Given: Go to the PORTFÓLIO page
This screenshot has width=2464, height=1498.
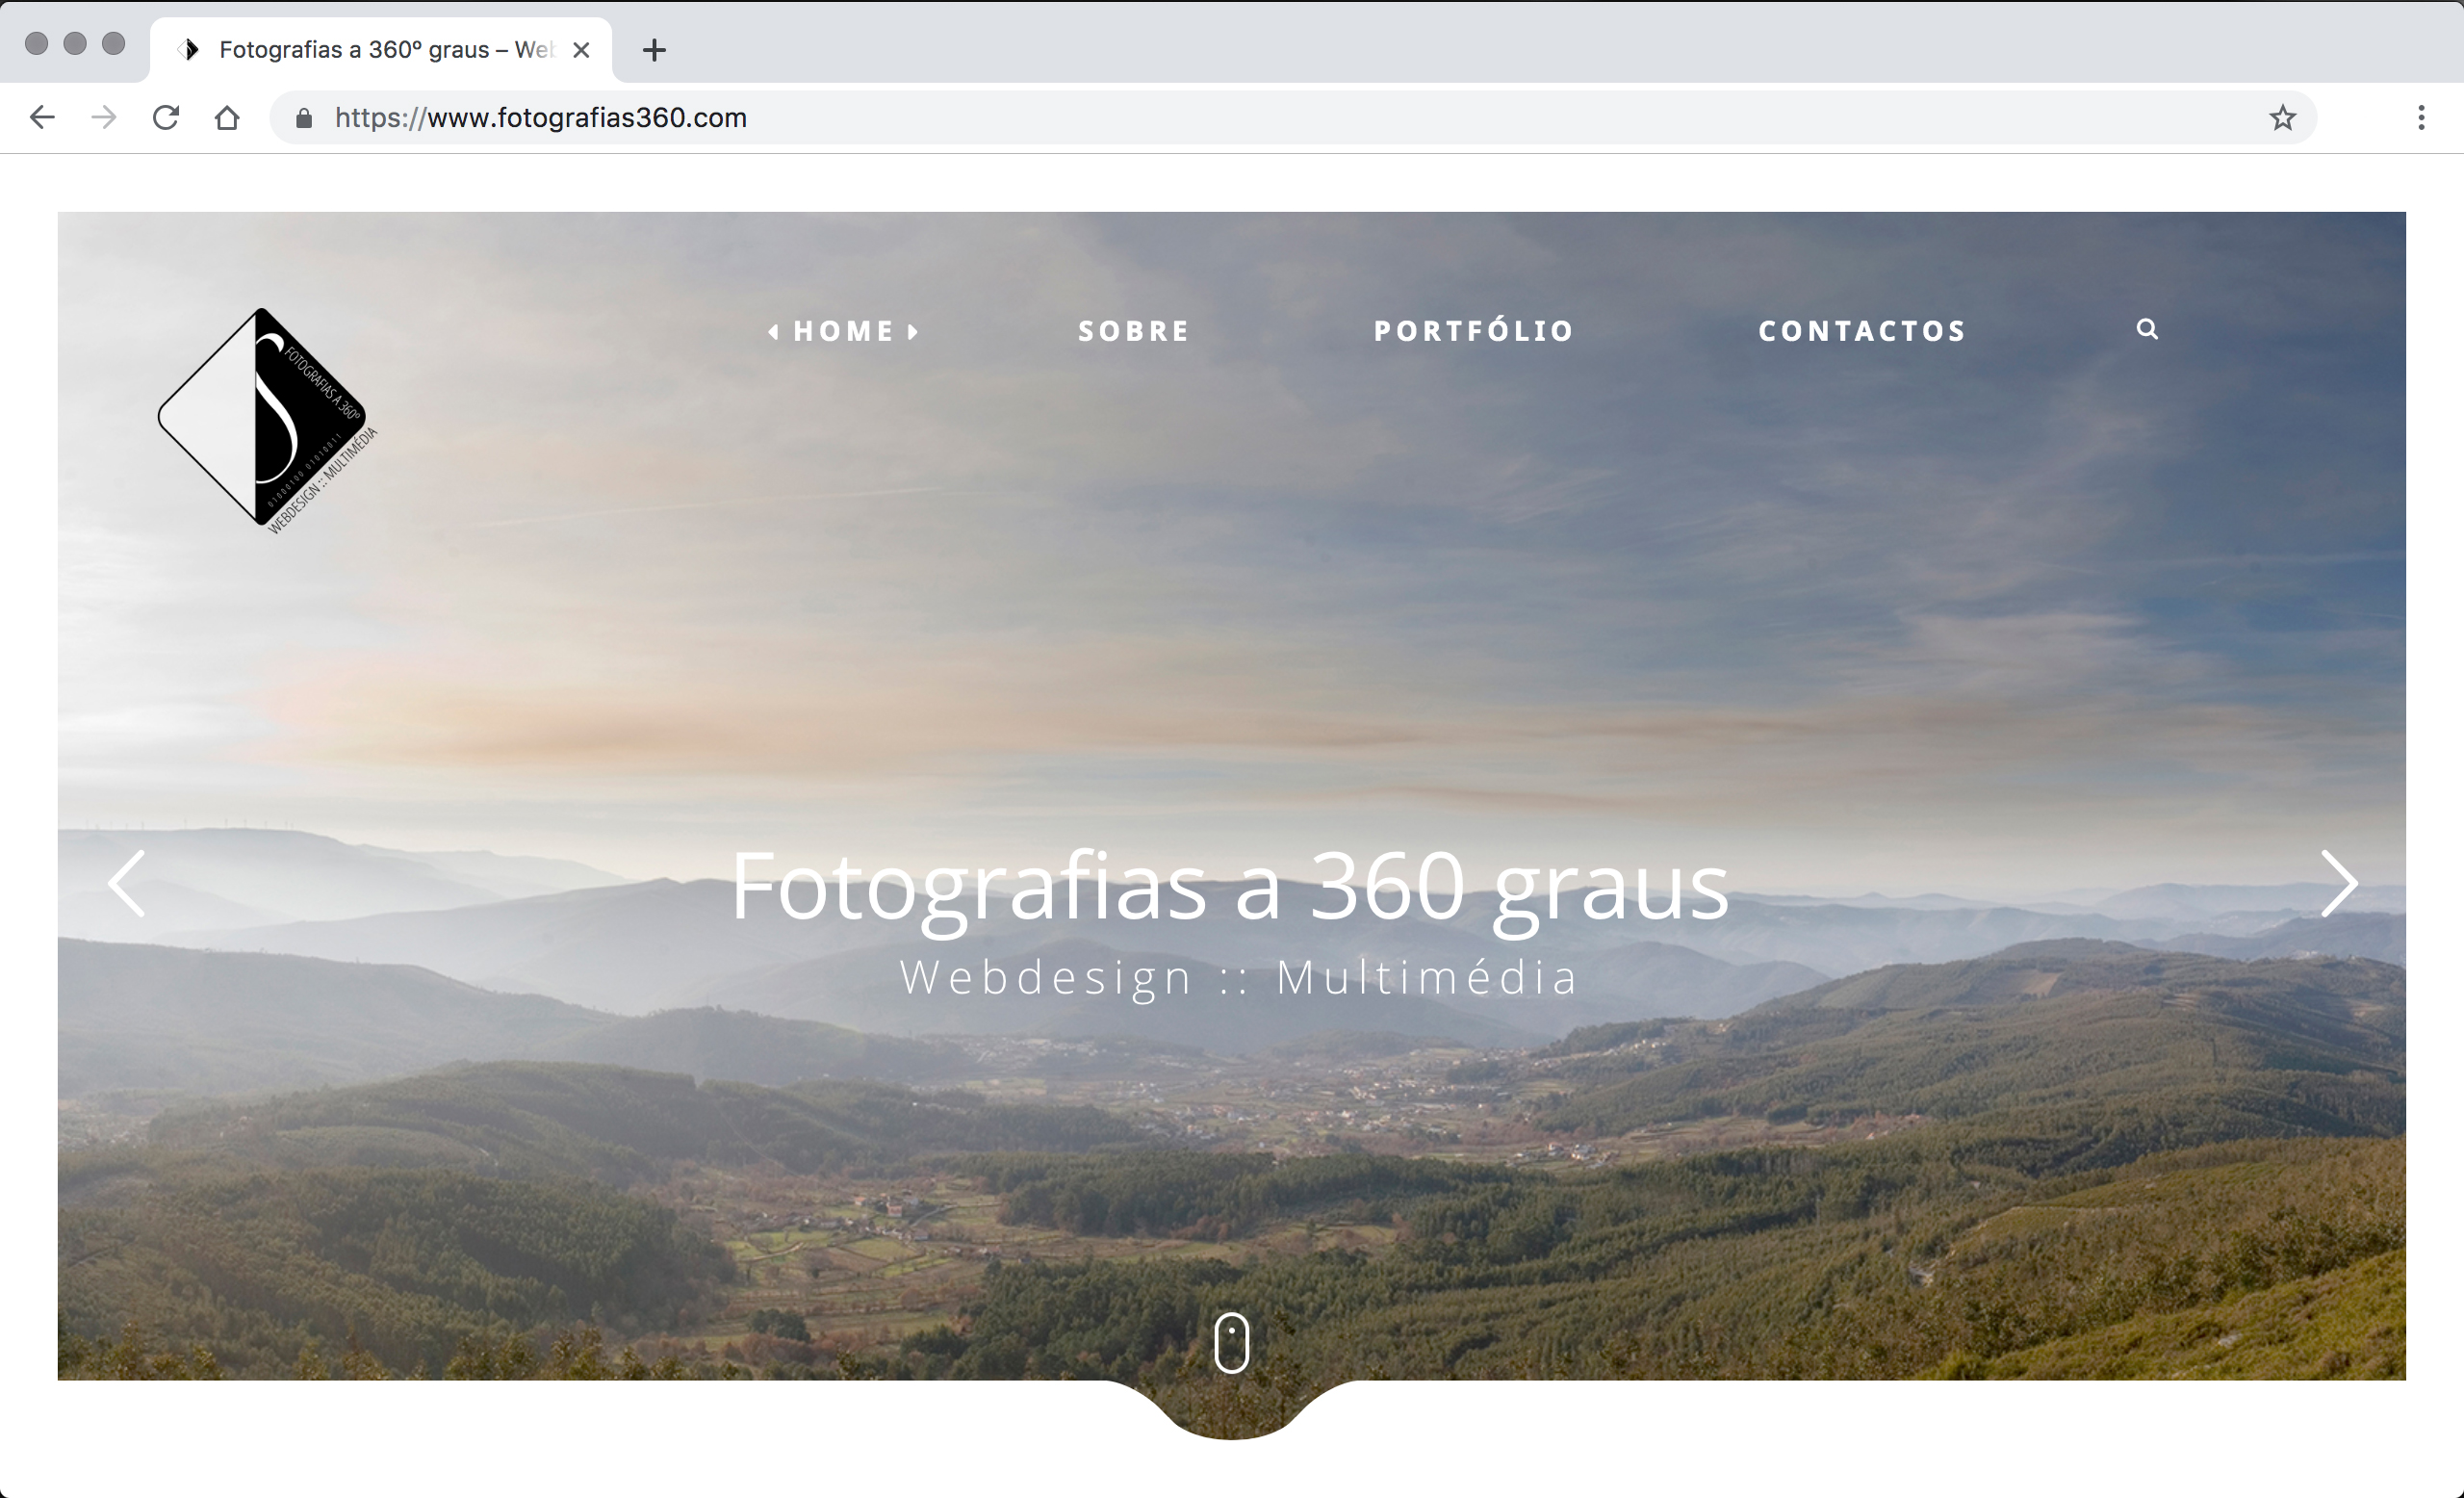Looking at the screenshot, I should click(x=1474, y=331).
